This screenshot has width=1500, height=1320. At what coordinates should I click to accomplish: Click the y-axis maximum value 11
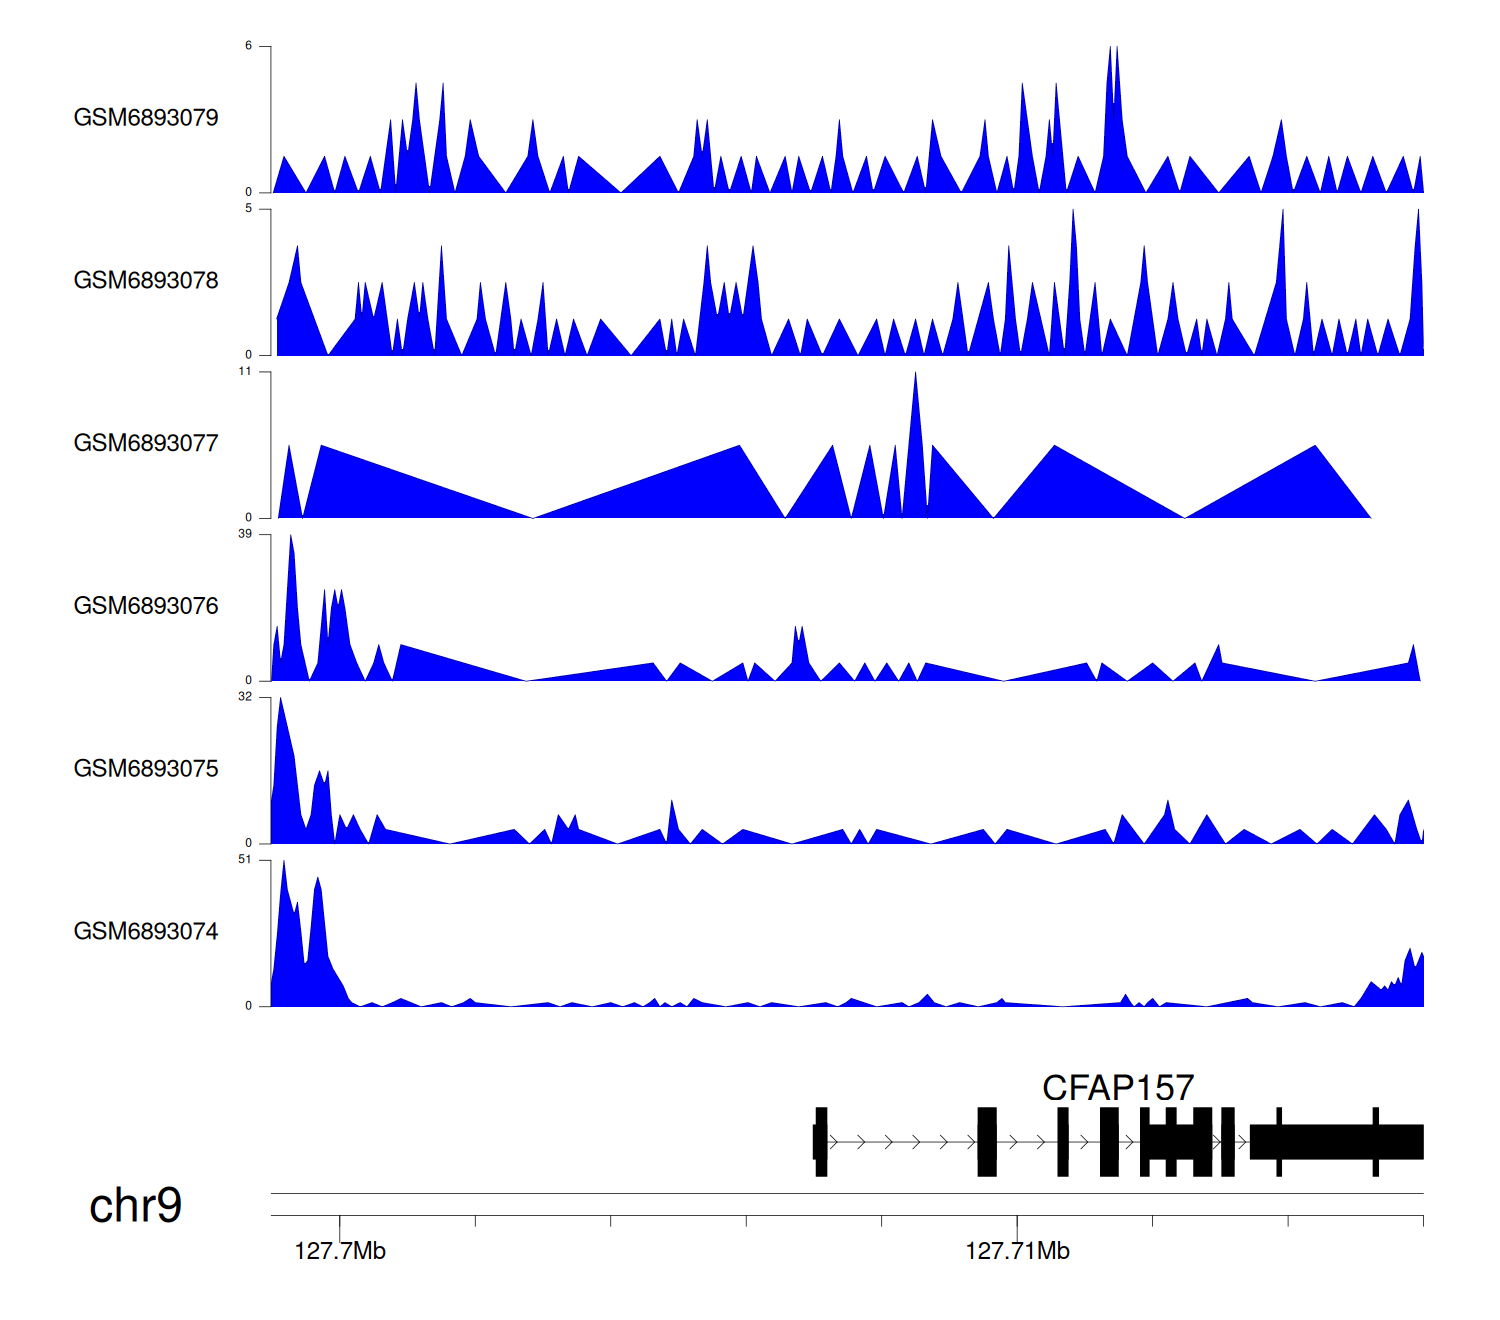coord(245,372)
